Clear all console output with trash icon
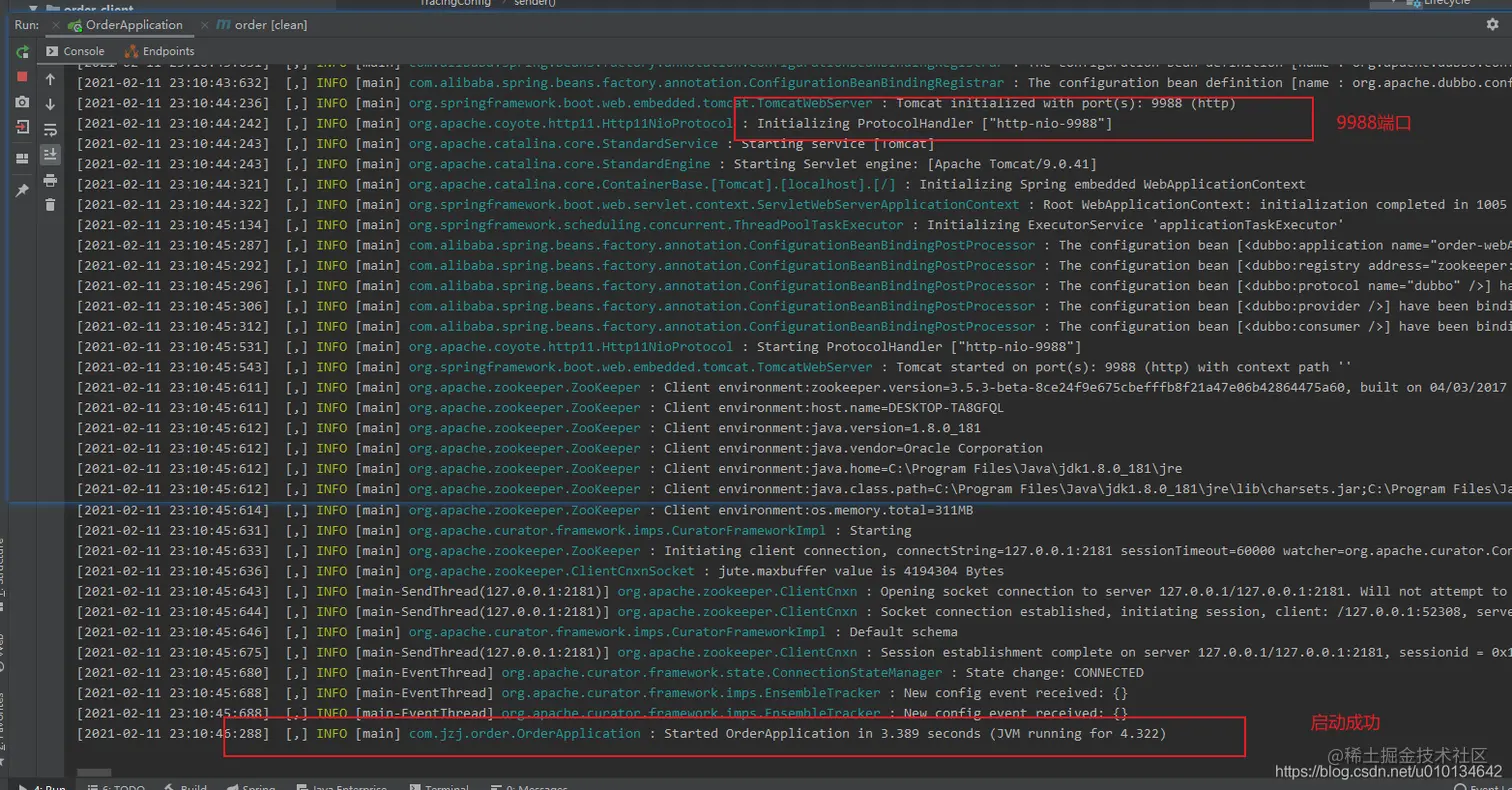 [50, 205]
